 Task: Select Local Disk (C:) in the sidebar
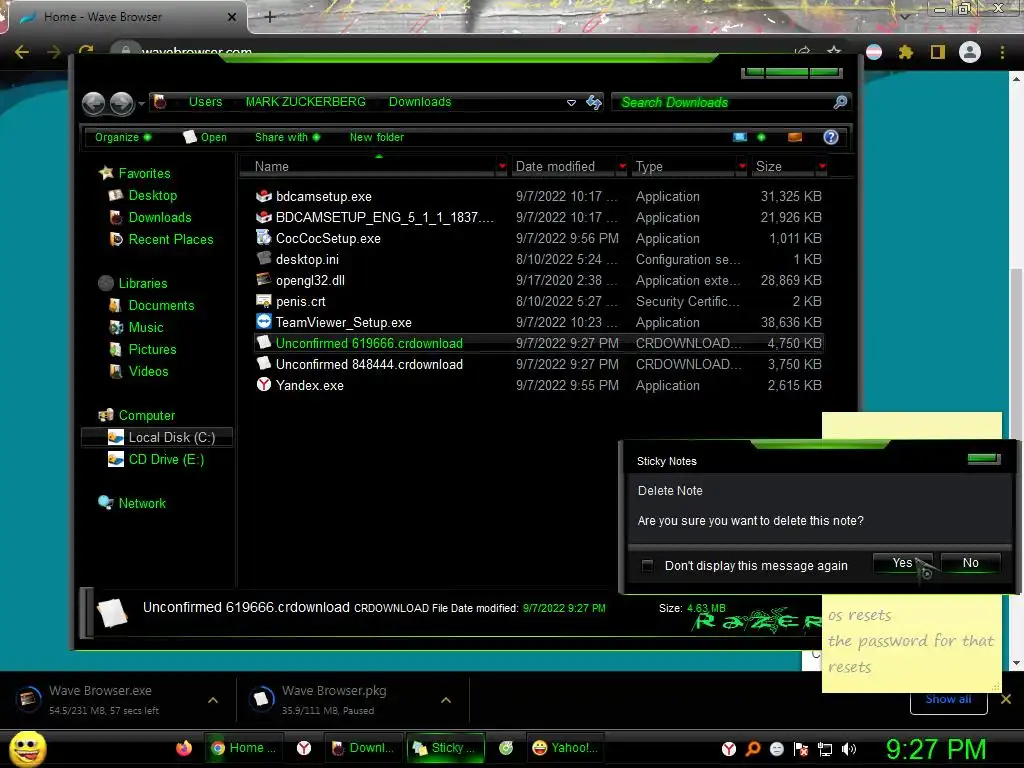pyautogui.click(x=157, y=437)
